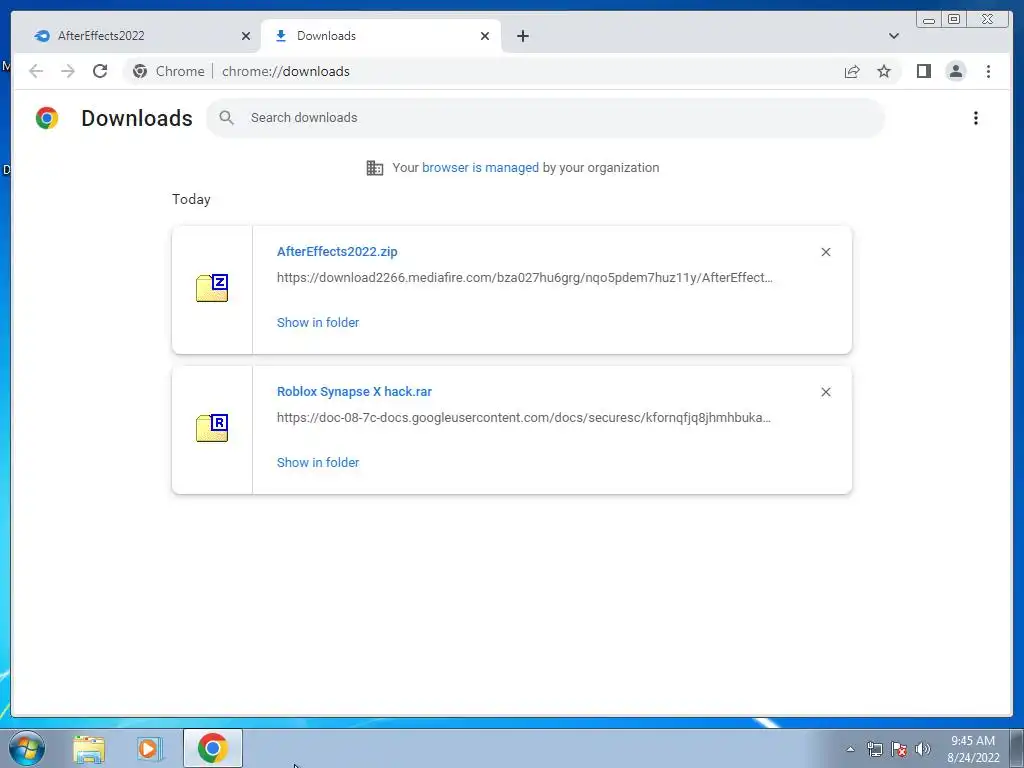This screenshot has height=768, width=1024.
Task: Open the AfterEffects2022.zip file link
Action: [x=337, y=251]
